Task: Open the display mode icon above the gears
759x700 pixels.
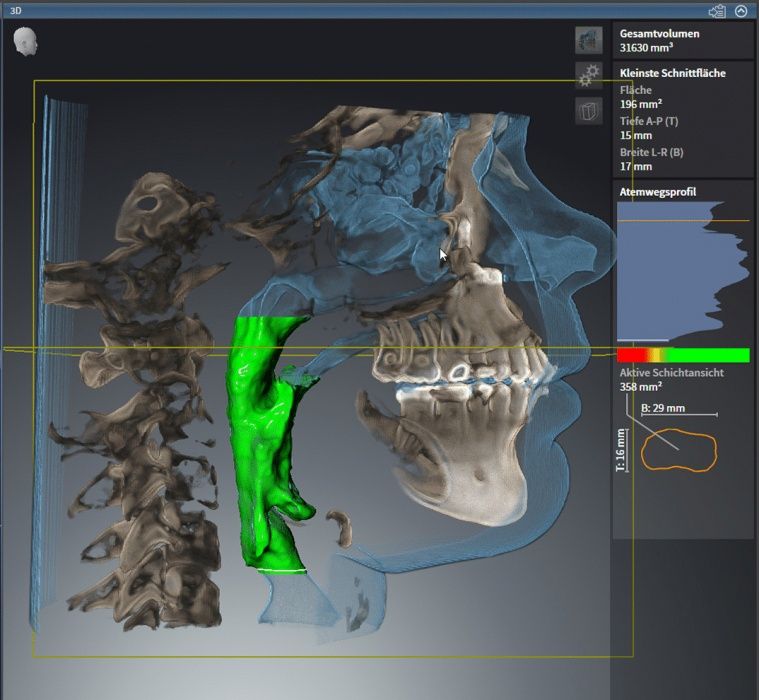Action: coord(589,40)
